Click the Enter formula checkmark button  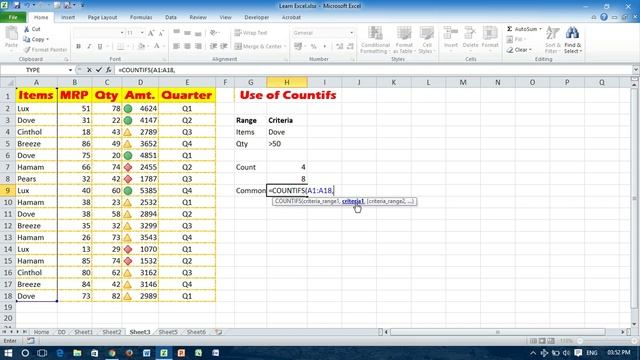point(99,70)
